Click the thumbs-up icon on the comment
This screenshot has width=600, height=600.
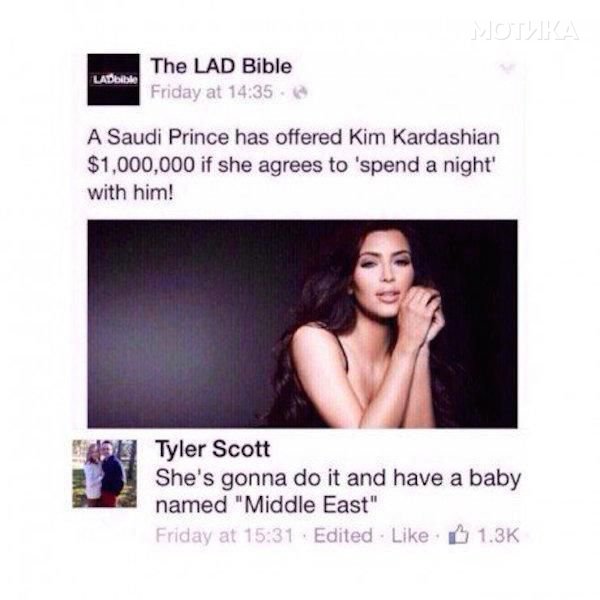[458, 534]
